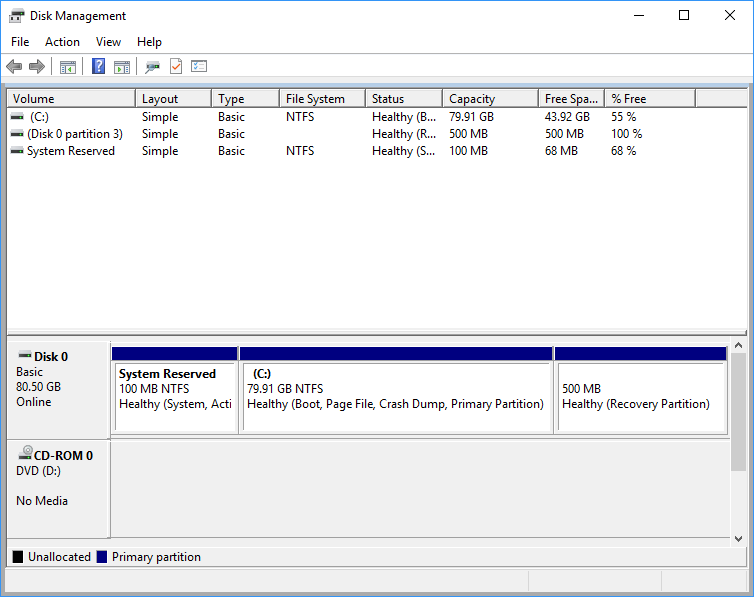Open Help with the blue question mark icon
The width and height of the screenshot is (754, 597).
(99, 66)
